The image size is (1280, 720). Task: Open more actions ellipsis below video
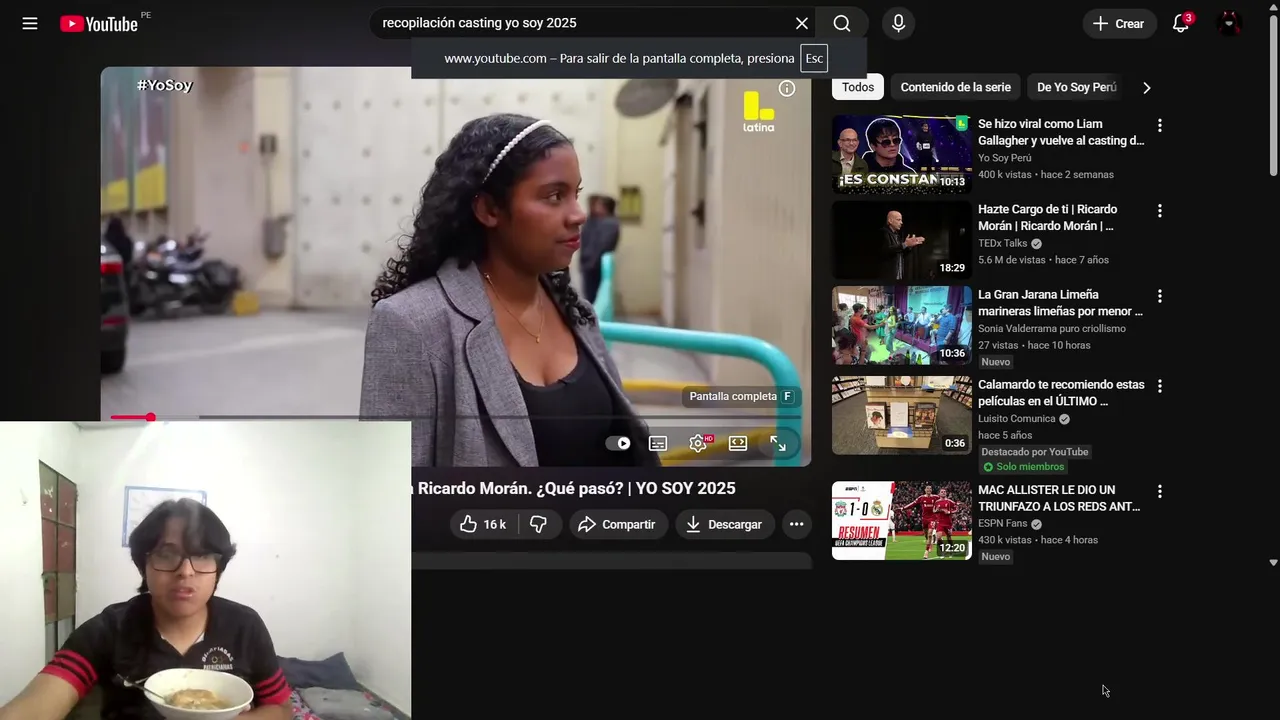click(x=796, y=524)
